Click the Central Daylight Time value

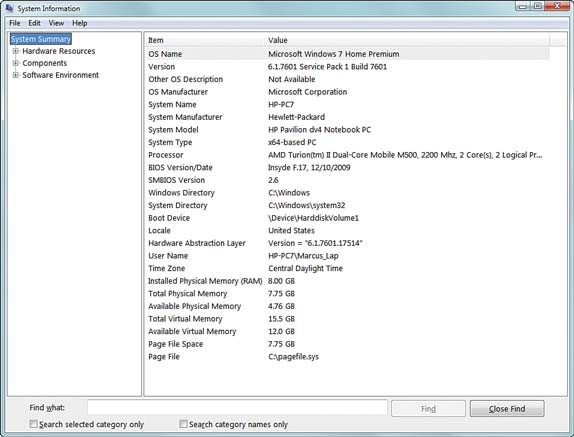[x=305, y=268]
